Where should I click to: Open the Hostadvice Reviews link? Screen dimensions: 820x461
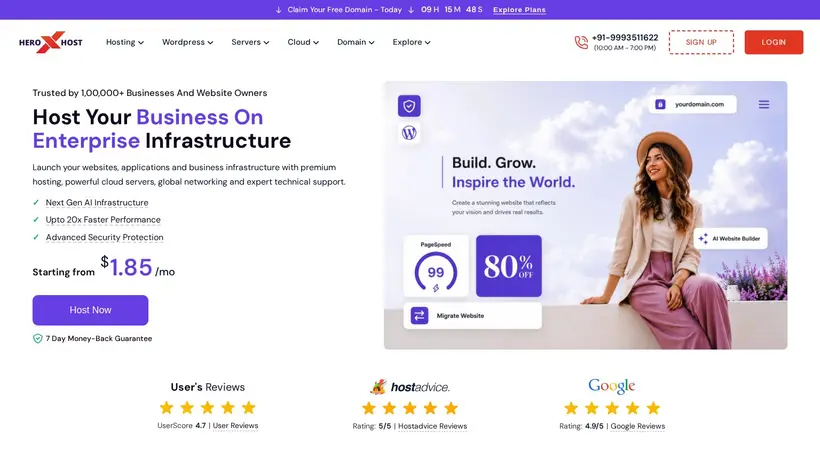(432, 427)
